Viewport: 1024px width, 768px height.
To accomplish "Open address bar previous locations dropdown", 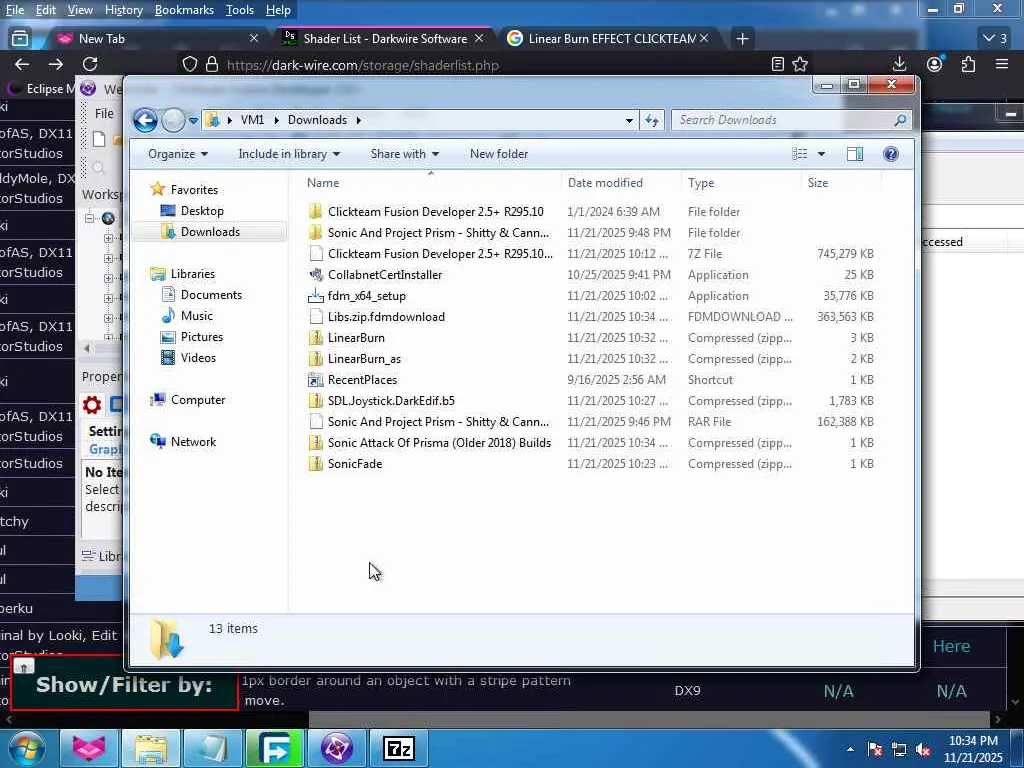I will click(629, 120).
